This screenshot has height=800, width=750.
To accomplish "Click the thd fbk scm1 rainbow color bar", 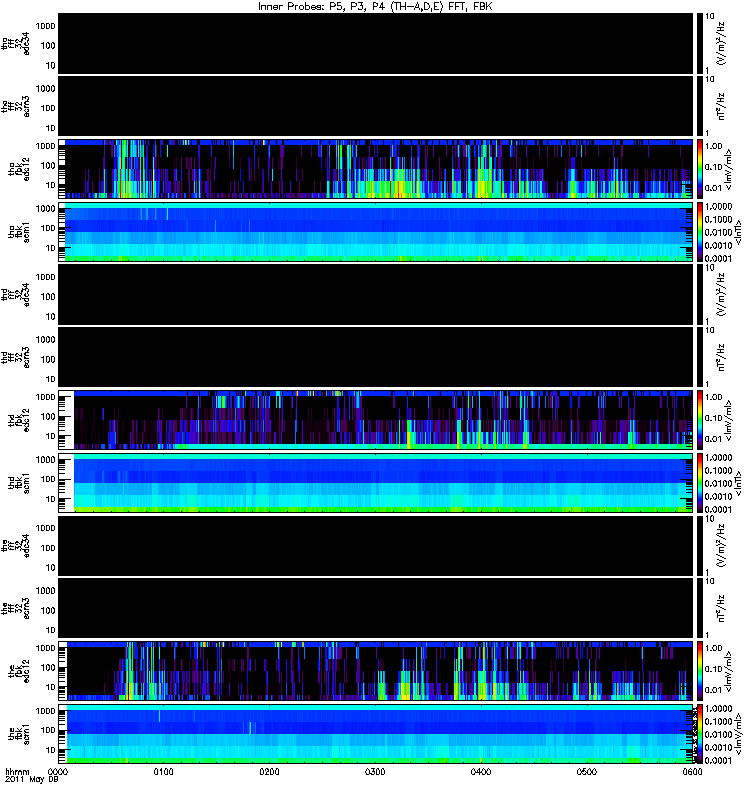I will click(700, 483).
